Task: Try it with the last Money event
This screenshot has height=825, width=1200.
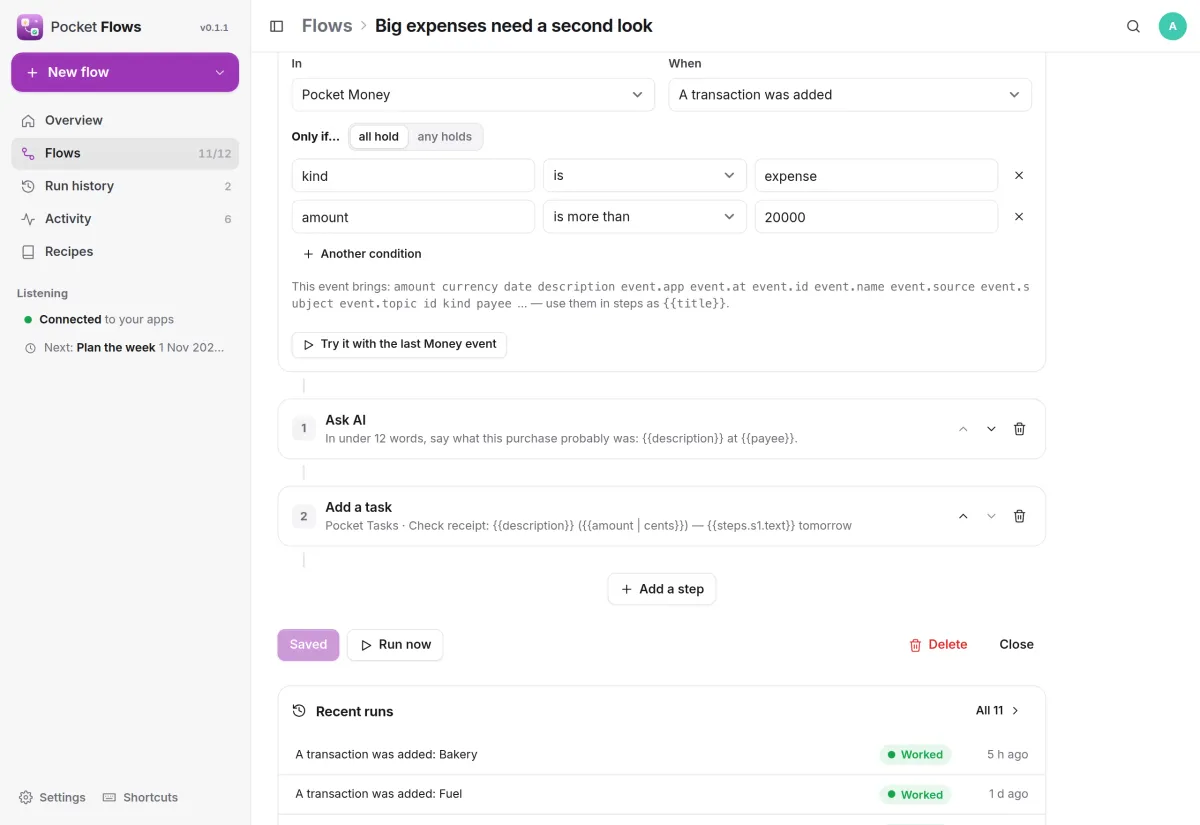Action: coord(399,344)
